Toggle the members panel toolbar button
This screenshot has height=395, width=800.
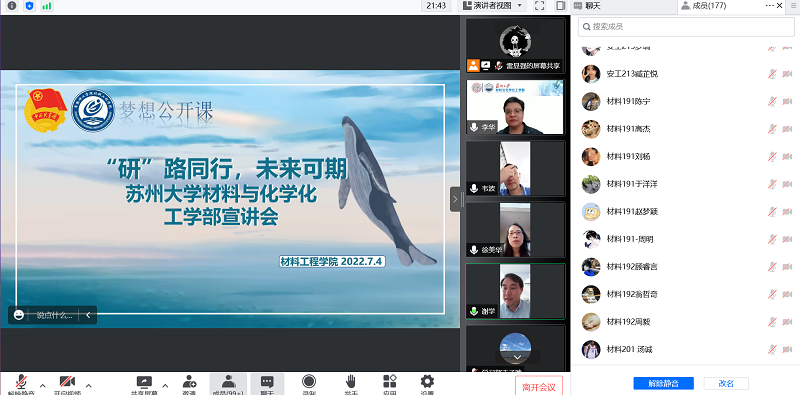pos(228,384)
